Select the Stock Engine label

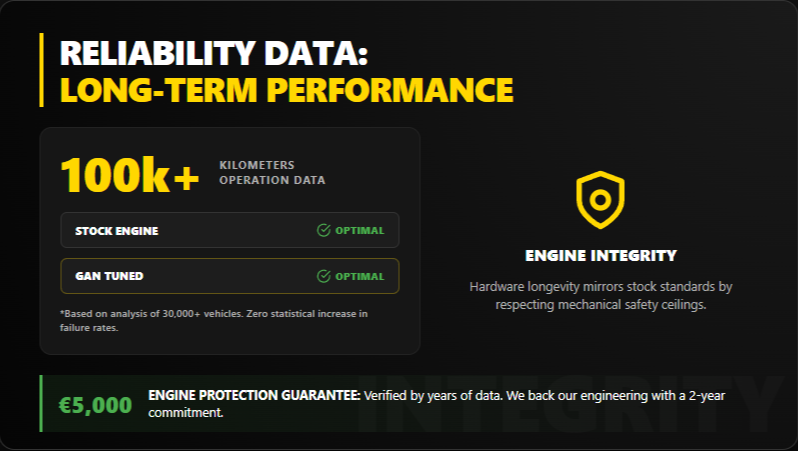pos(116,231)
